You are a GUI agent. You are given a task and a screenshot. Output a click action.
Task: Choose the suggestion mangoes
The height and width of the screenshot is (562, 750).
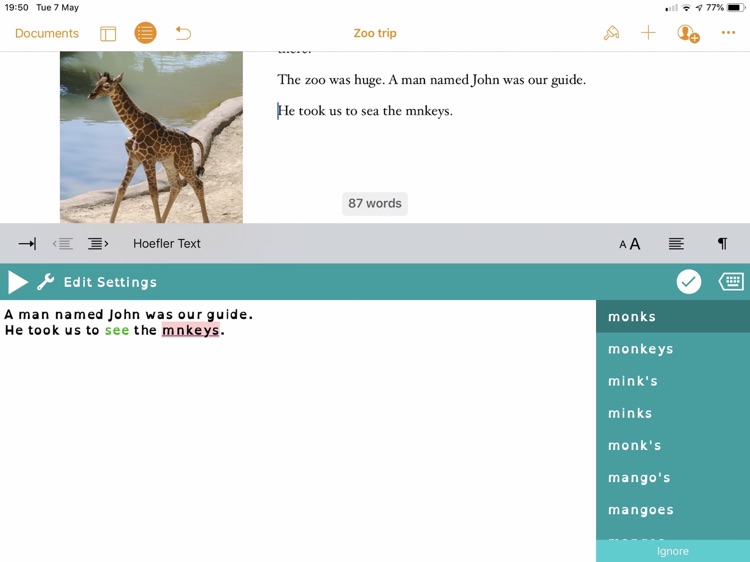point(673,510)
